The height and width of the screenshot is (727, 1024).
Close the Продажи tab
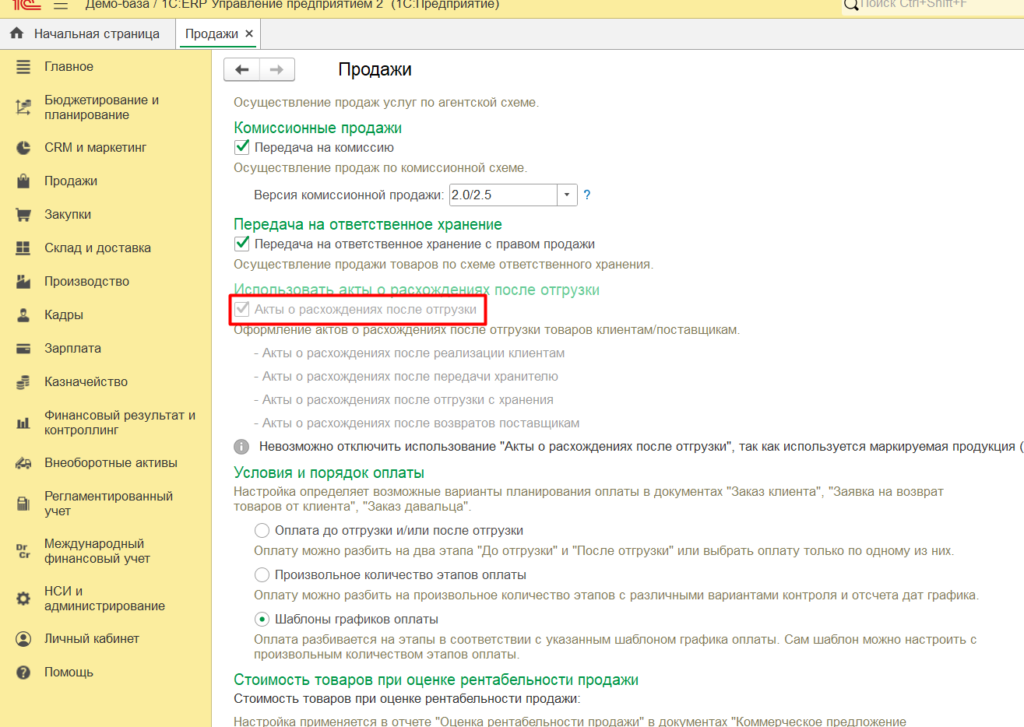249,34
